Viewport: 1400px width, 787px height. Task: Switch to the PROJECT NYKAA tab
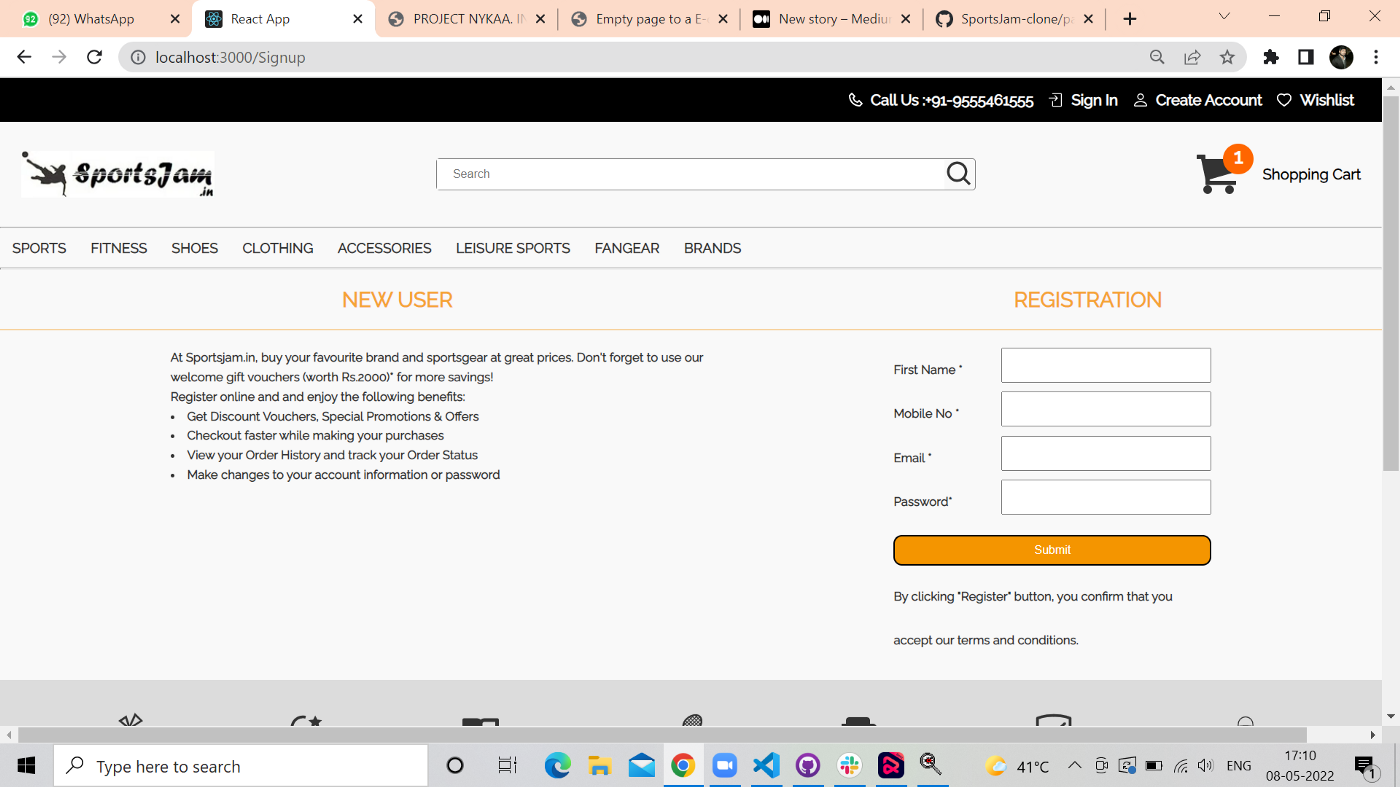click(465, 19)
